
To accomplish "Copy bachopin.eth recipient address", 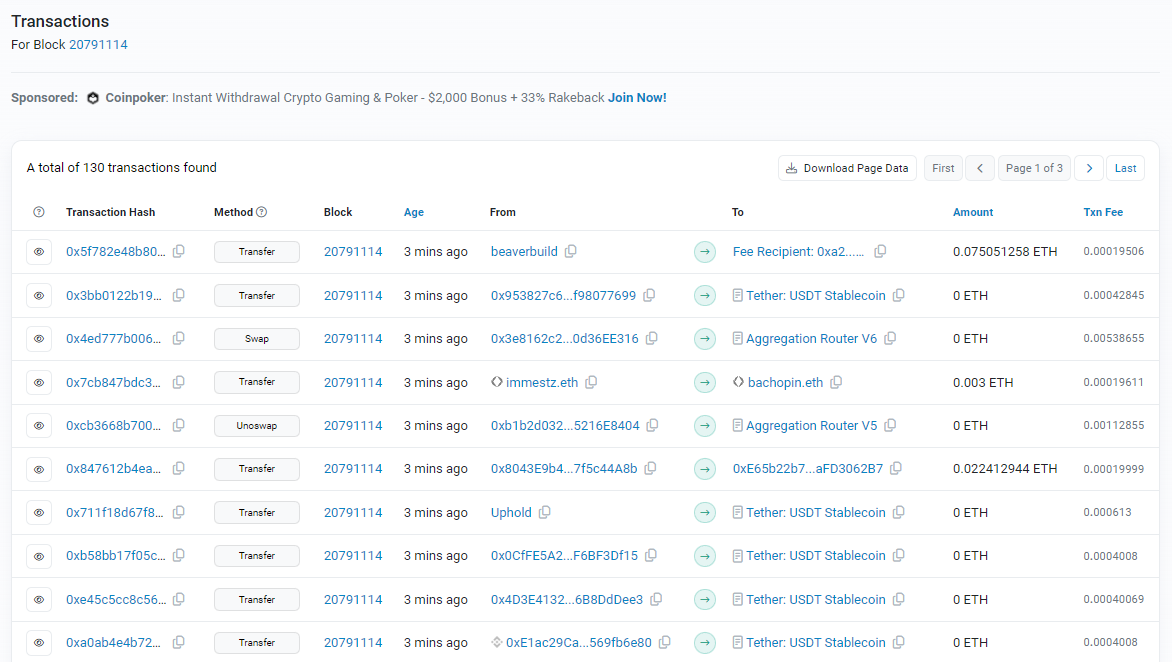I will (x=836, y=382).
